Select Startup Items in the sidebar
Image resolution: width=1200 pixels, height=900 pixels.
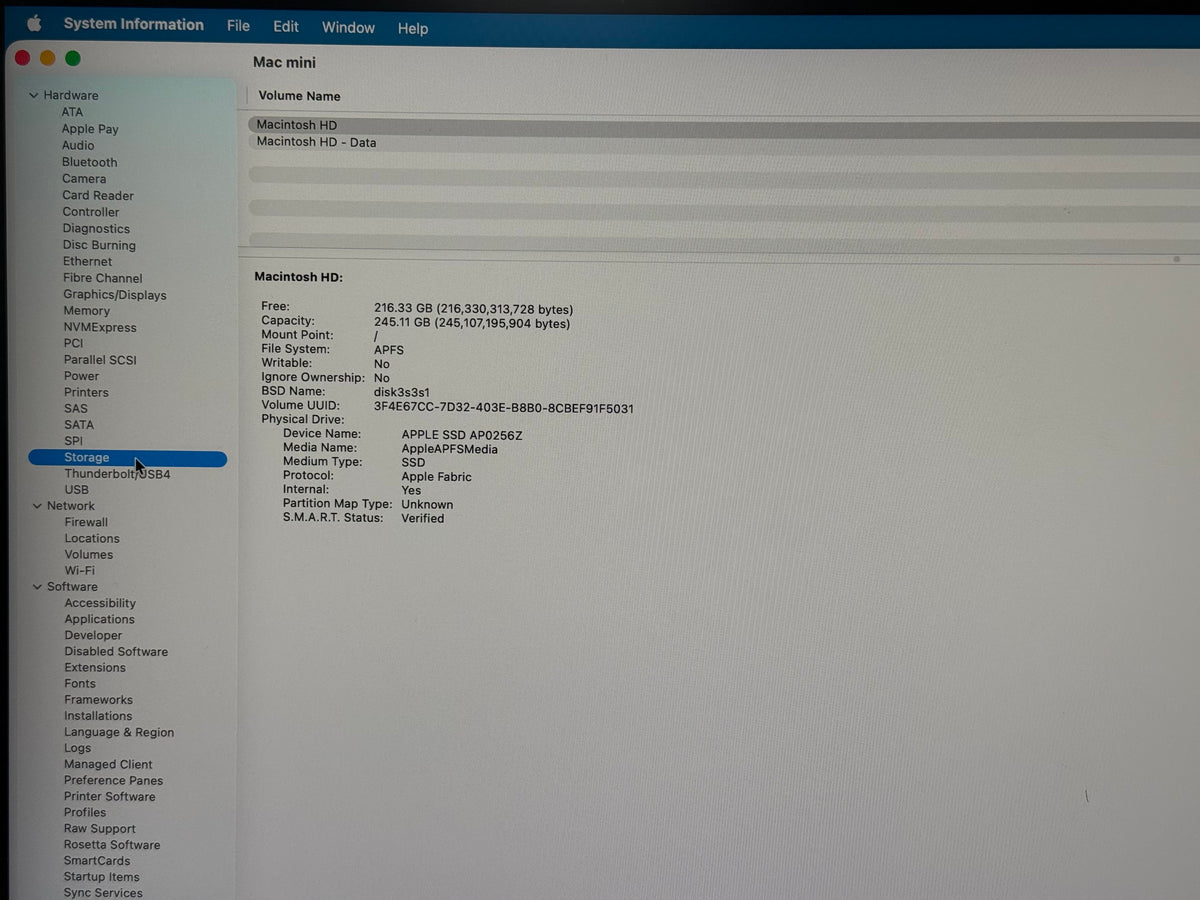click(x=102, y=877)
